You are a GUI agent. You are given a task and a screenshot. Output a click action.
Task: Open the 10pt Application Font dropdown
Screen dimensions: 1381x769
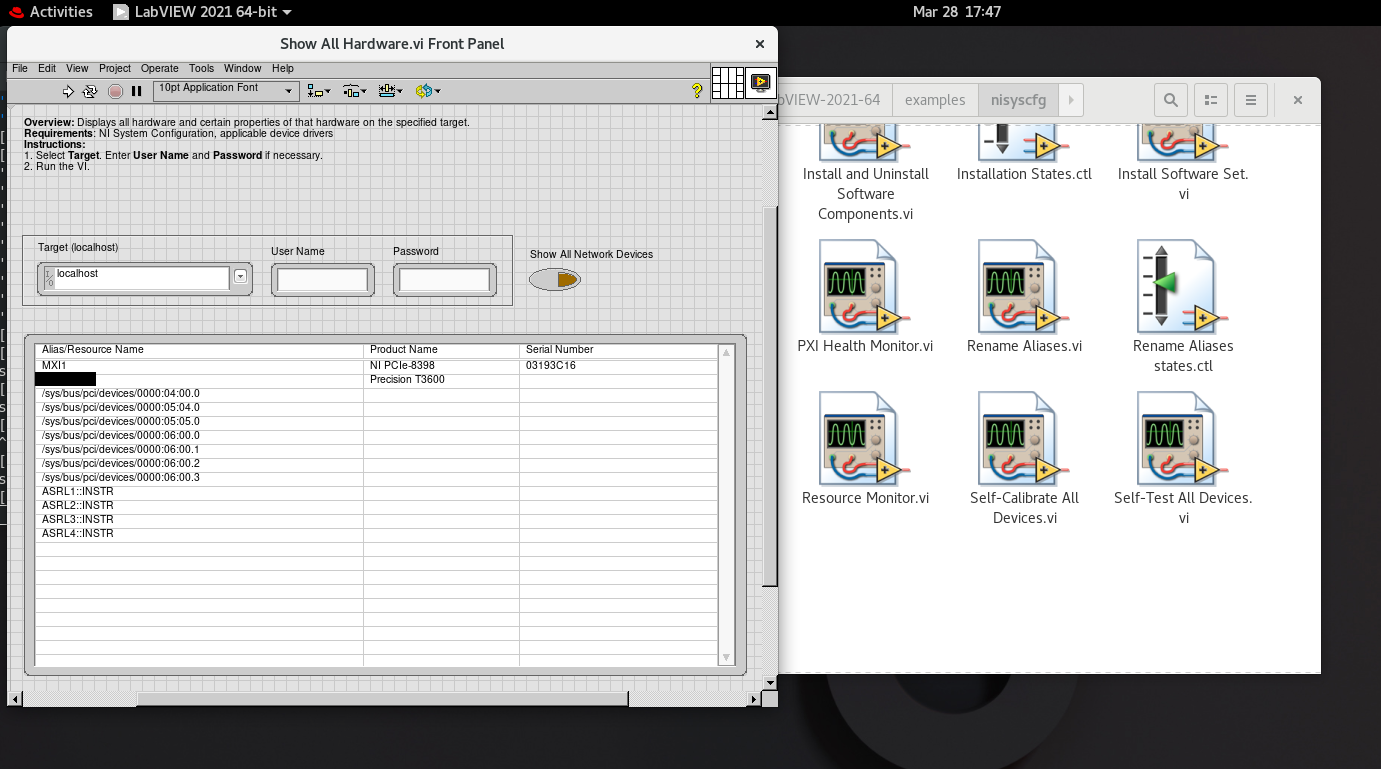click(226, 91)
